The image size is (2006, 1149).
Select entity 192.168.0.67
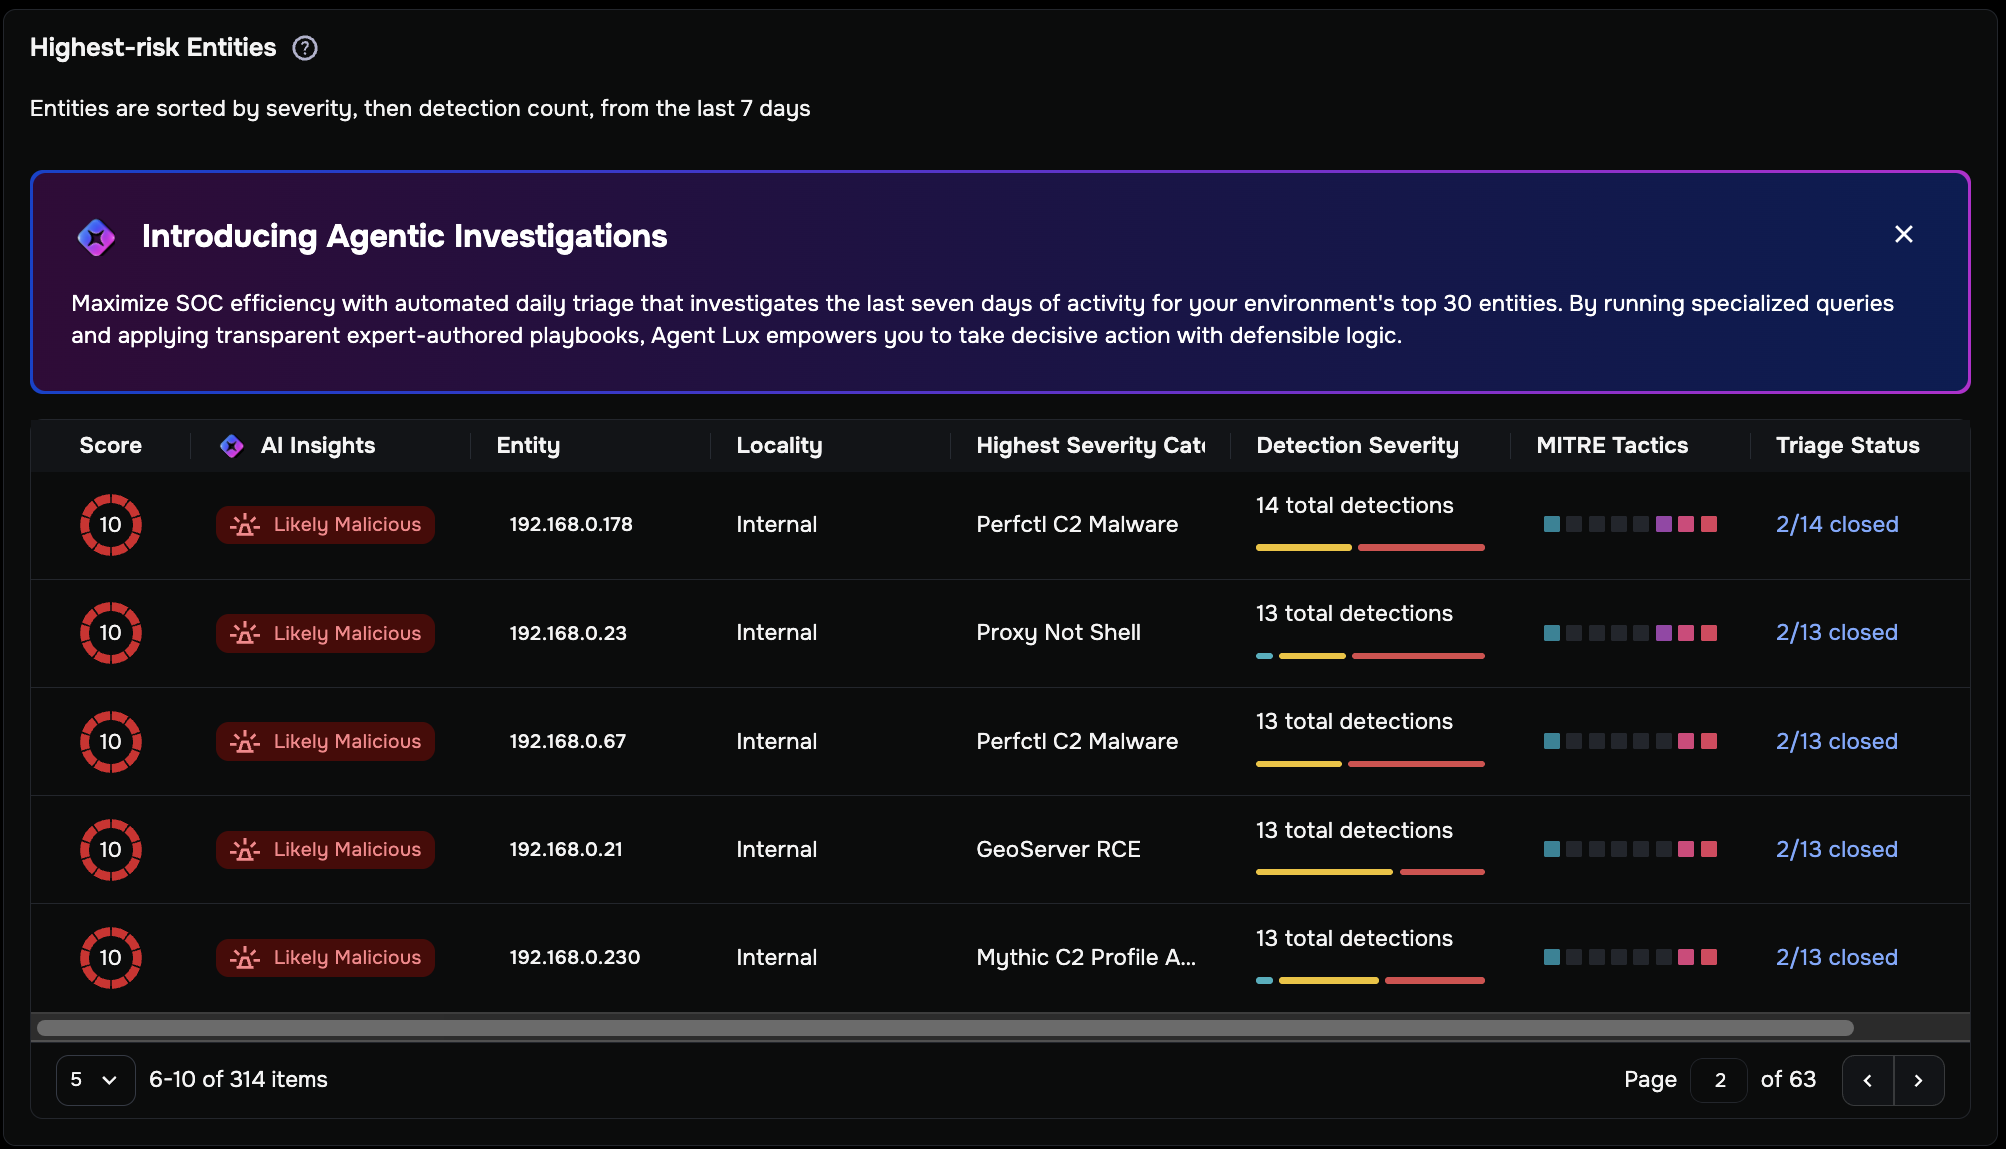[568, 741]
